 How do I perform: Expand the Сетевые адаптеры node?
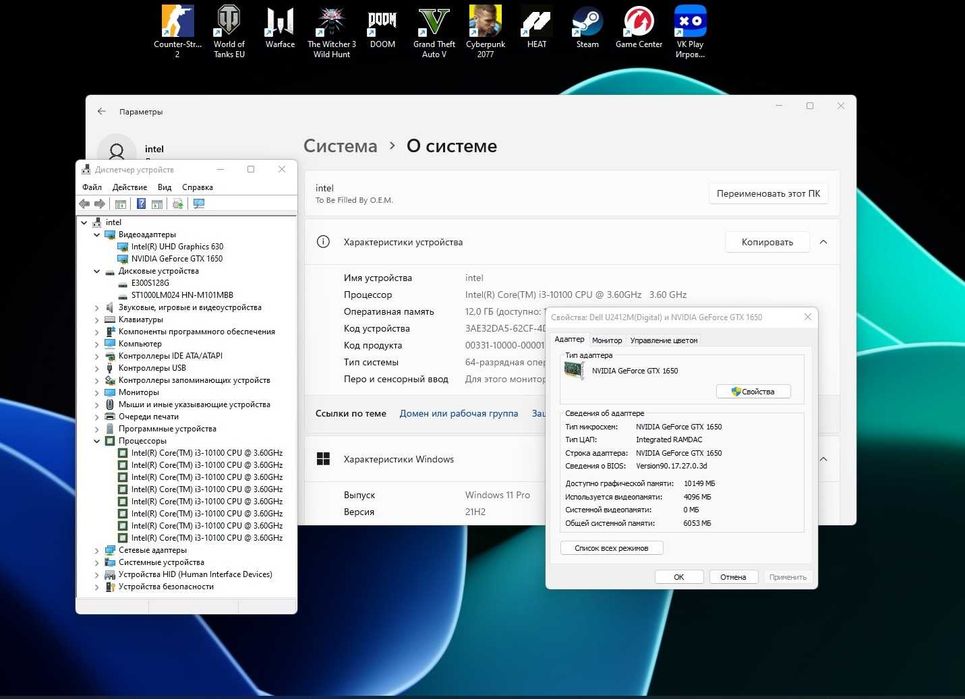point(97,550)
